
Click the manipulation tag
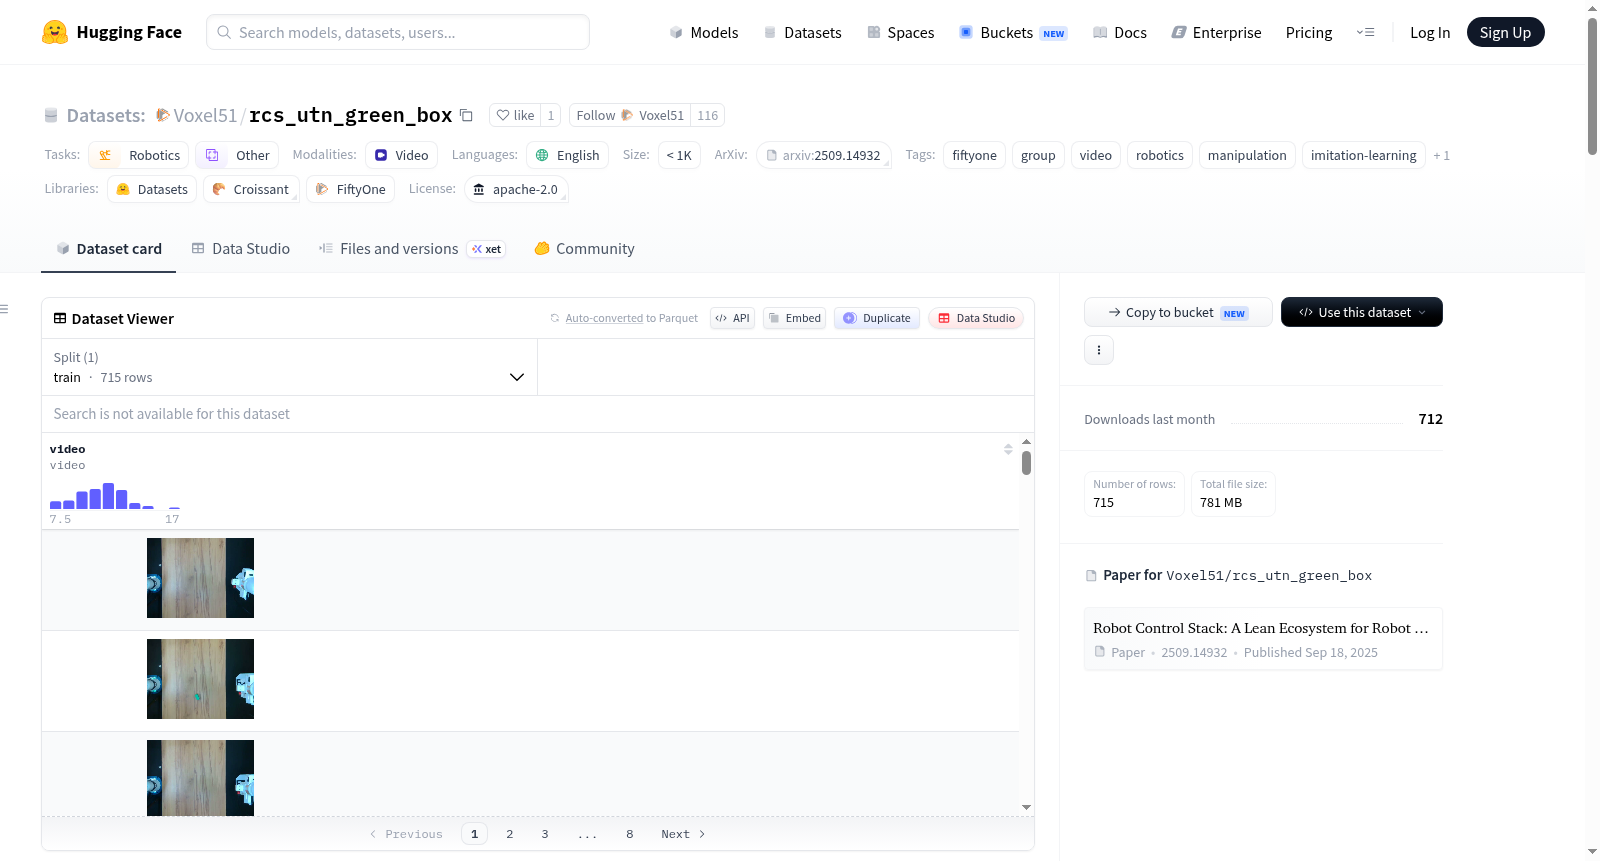click(x=1247, y=155)
